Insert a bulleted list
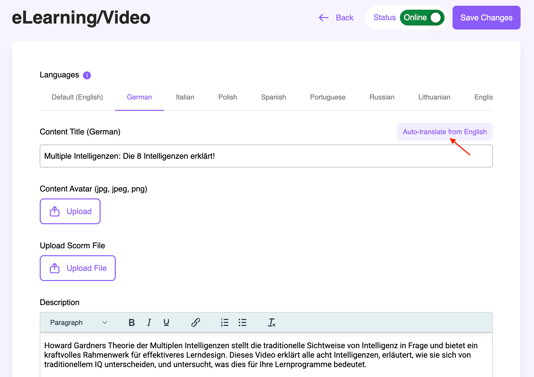This screenshot has width=534, height=377. [242, 323]
